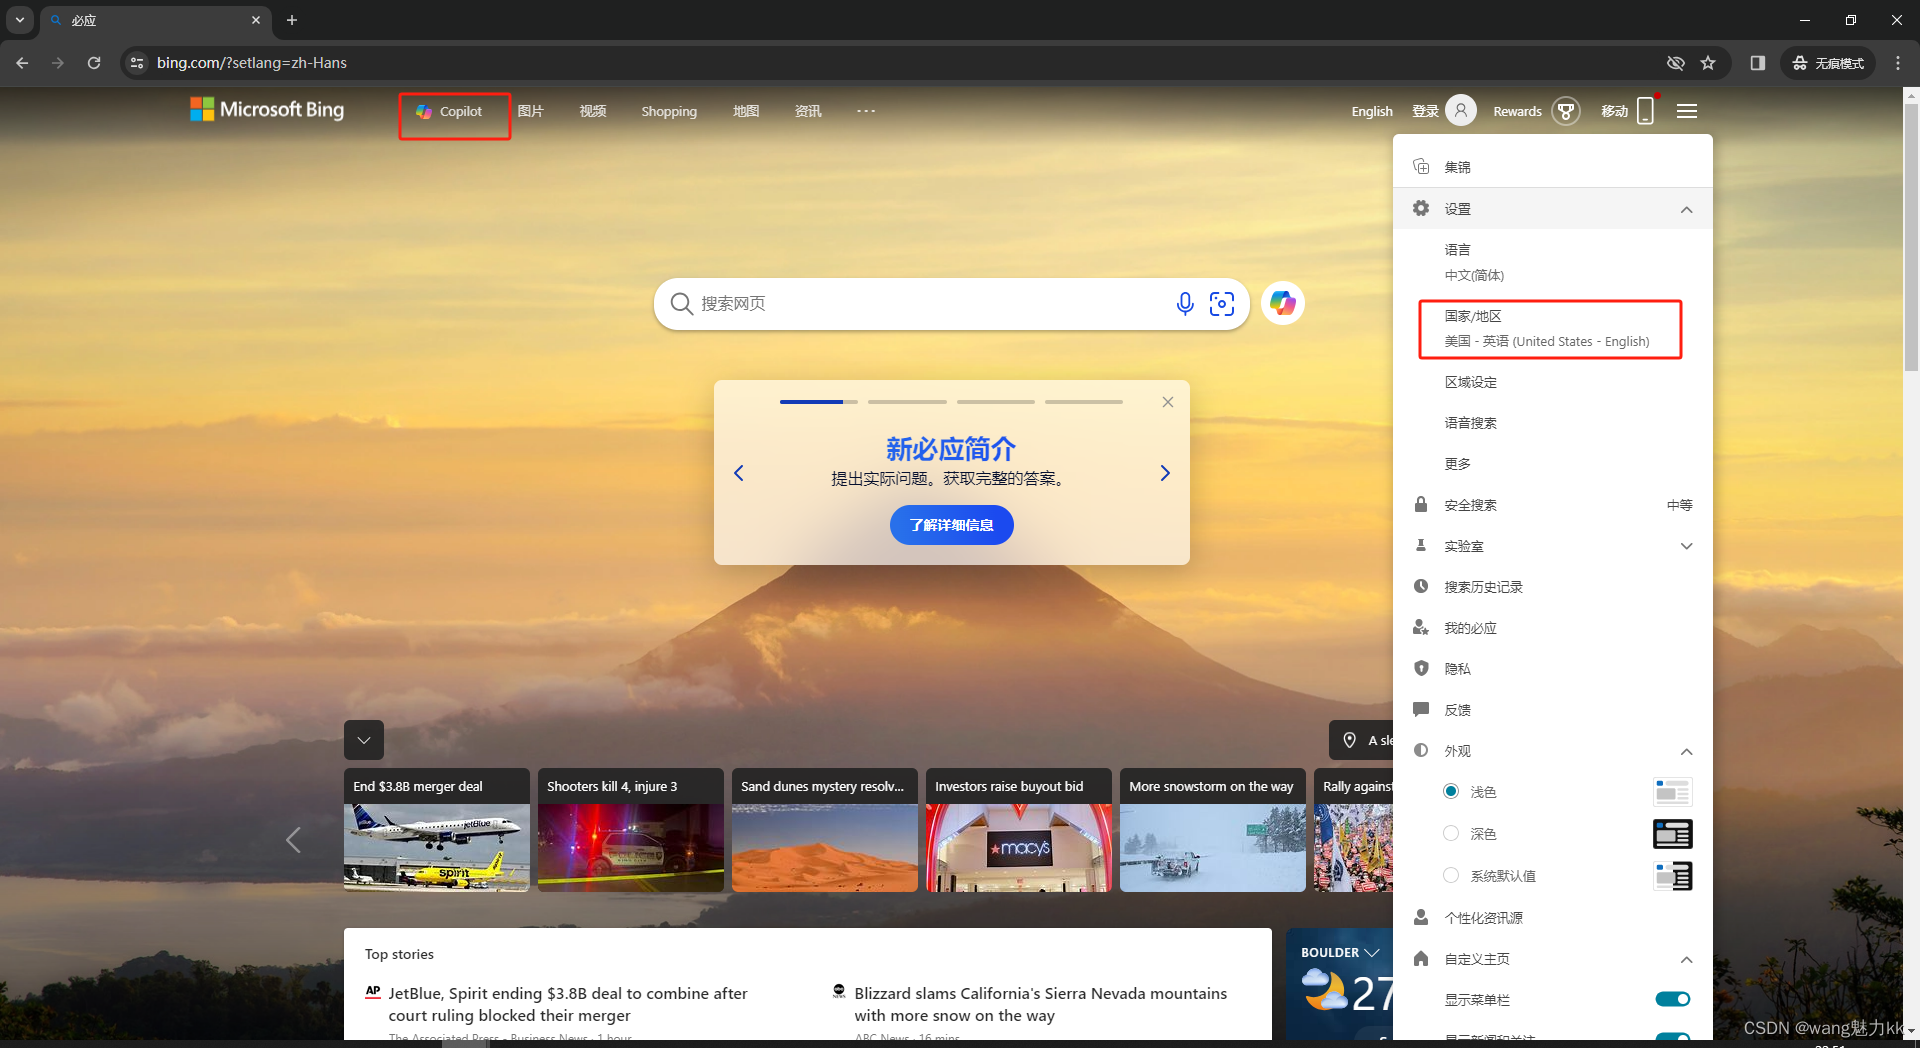Click inside the 搜索网页 search field
Screen dimensions: 1920x1048
pyautogui.click(x=900, y=303)
